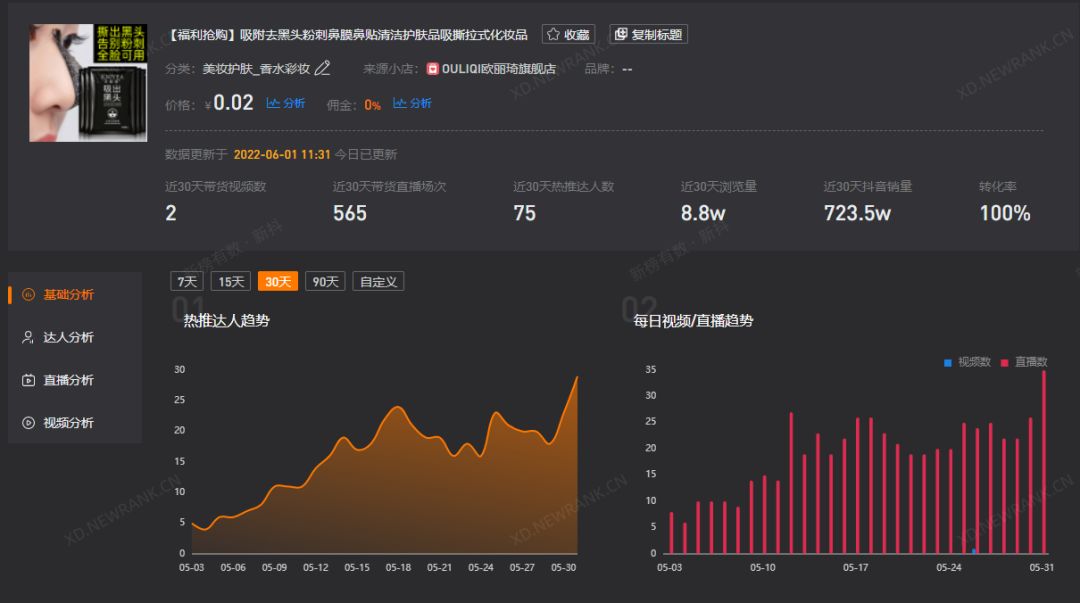Click the 直播分析 live stream icon
Screen dimensions: 1080x603
click(x=28, y=380)
